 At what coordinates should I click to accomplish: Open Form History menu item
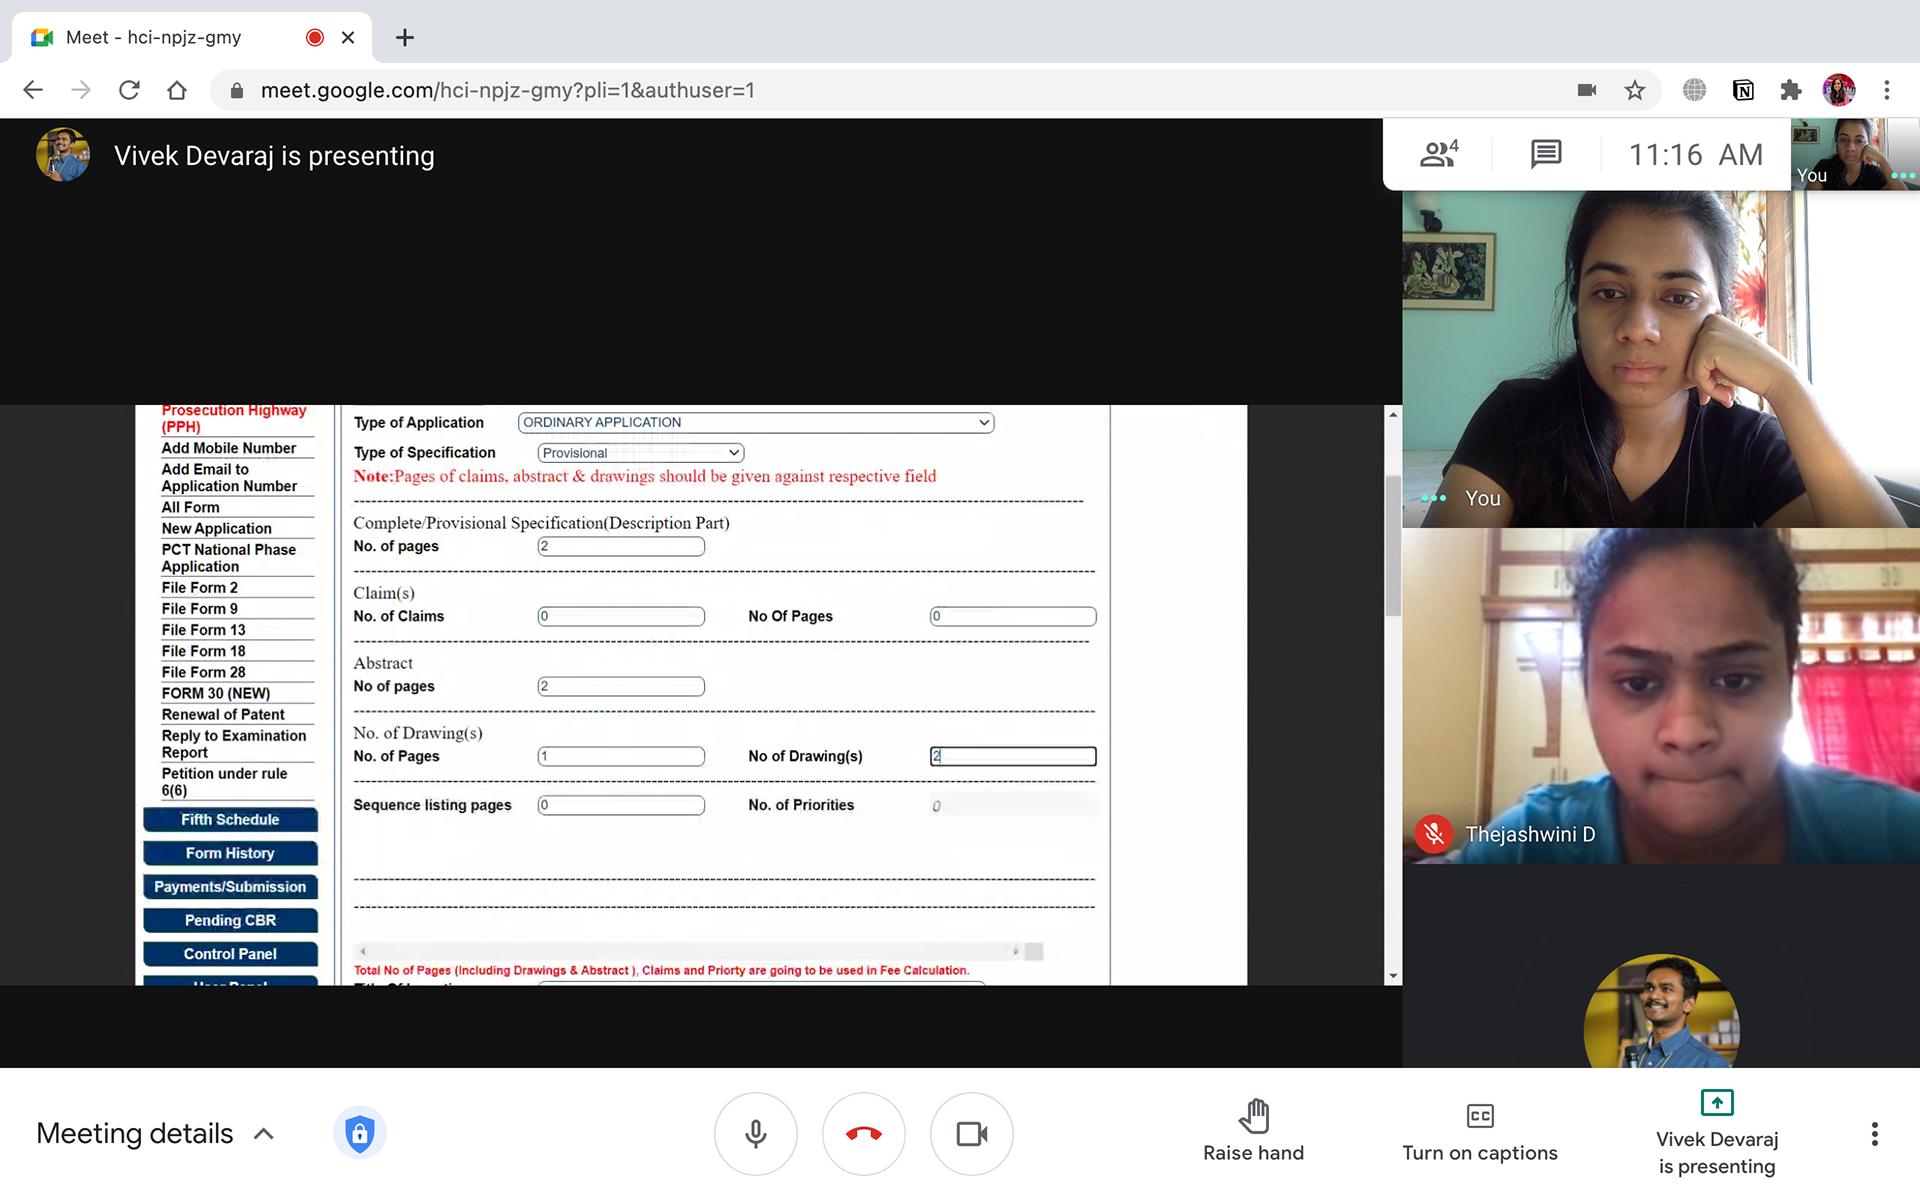pos(230,853)
